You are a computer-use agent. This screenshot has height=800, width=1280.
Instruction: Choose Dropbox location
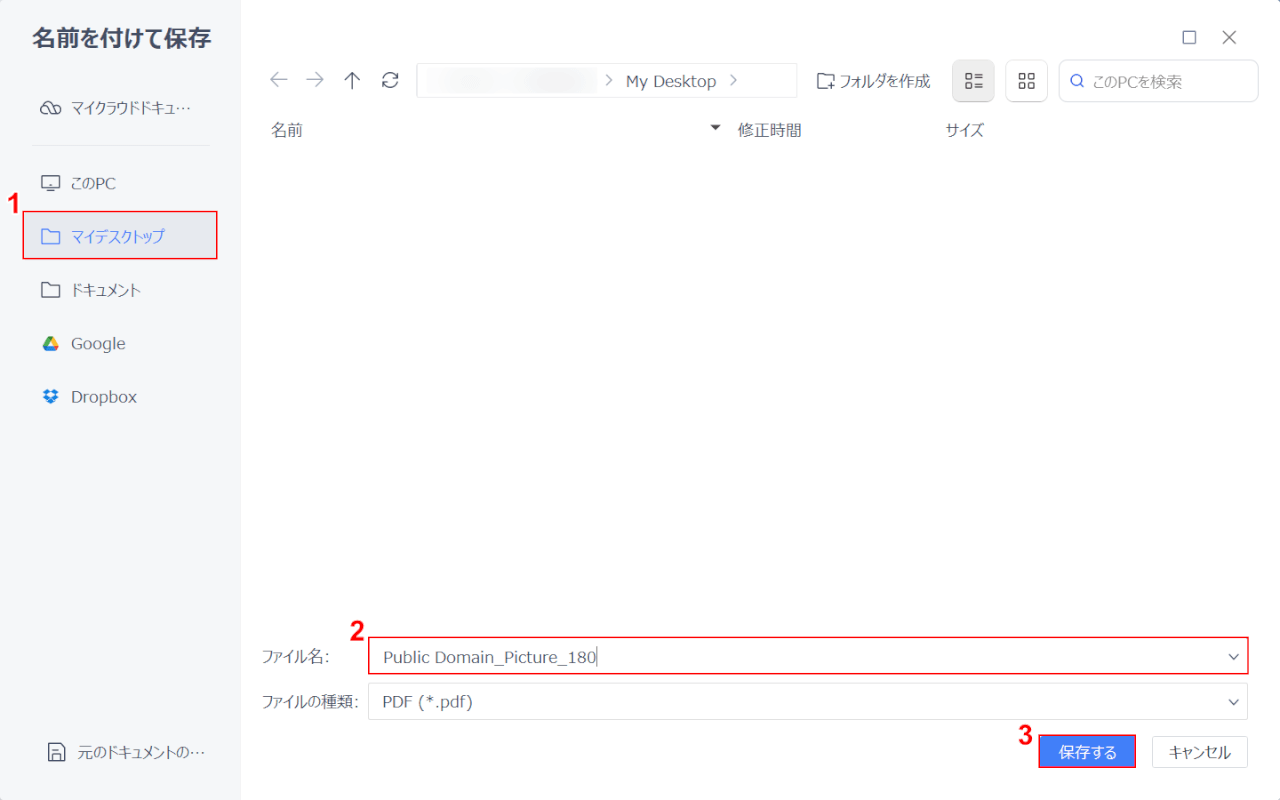[120, 397]
